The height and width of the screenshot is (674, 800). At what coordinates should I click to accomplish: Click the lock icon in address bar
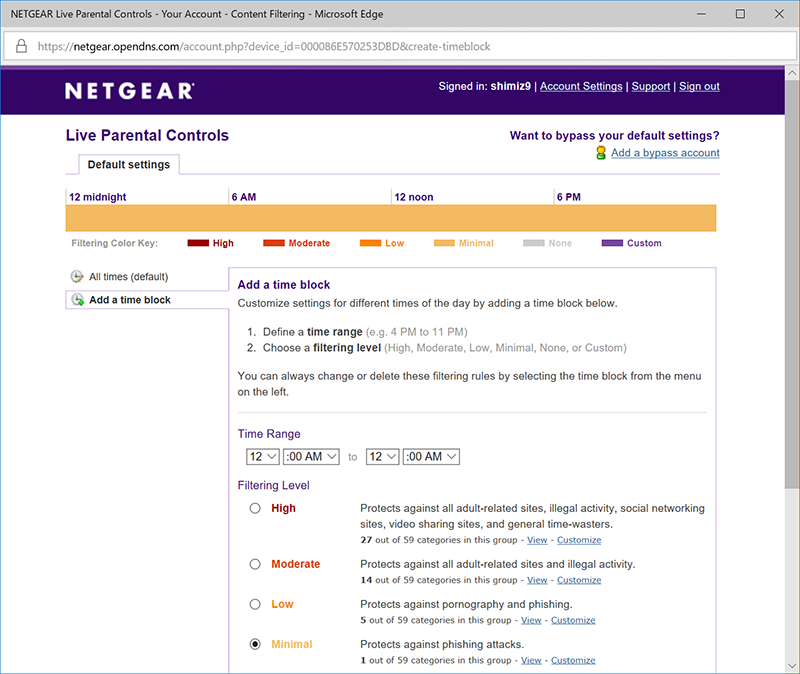[x=20, y=46]
